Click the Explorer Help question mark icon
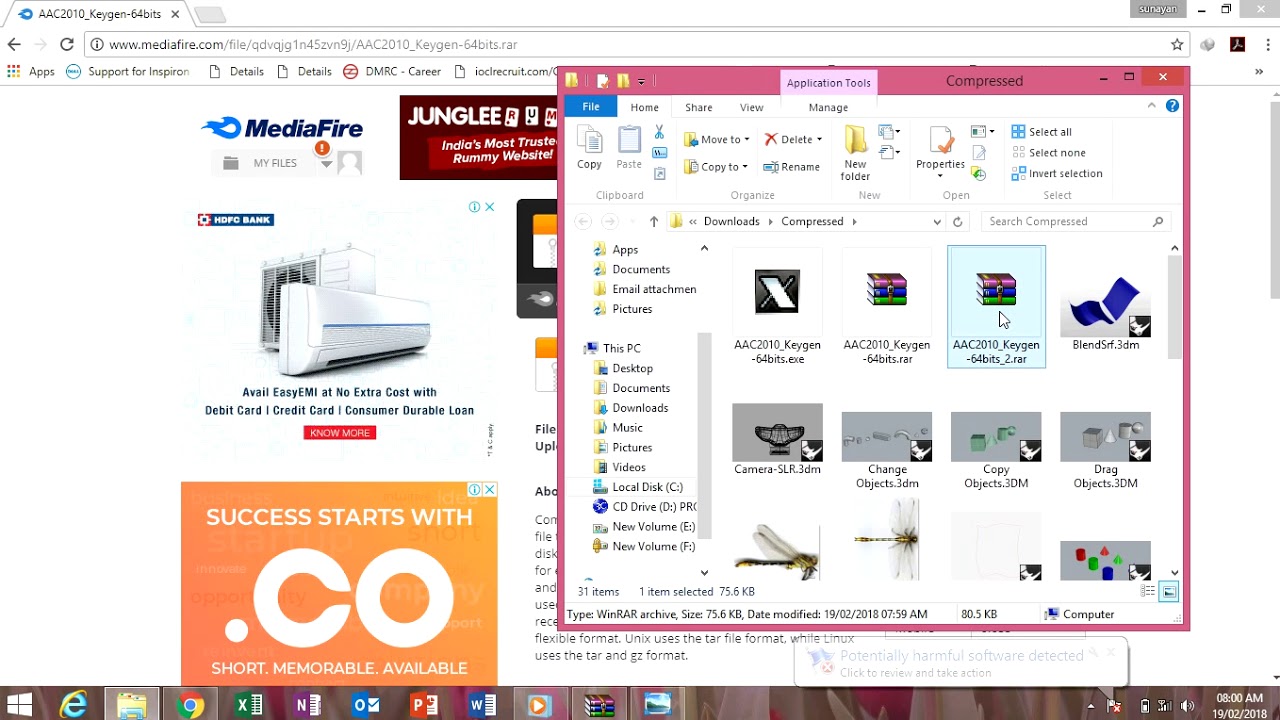 [x=1172, y=106]
